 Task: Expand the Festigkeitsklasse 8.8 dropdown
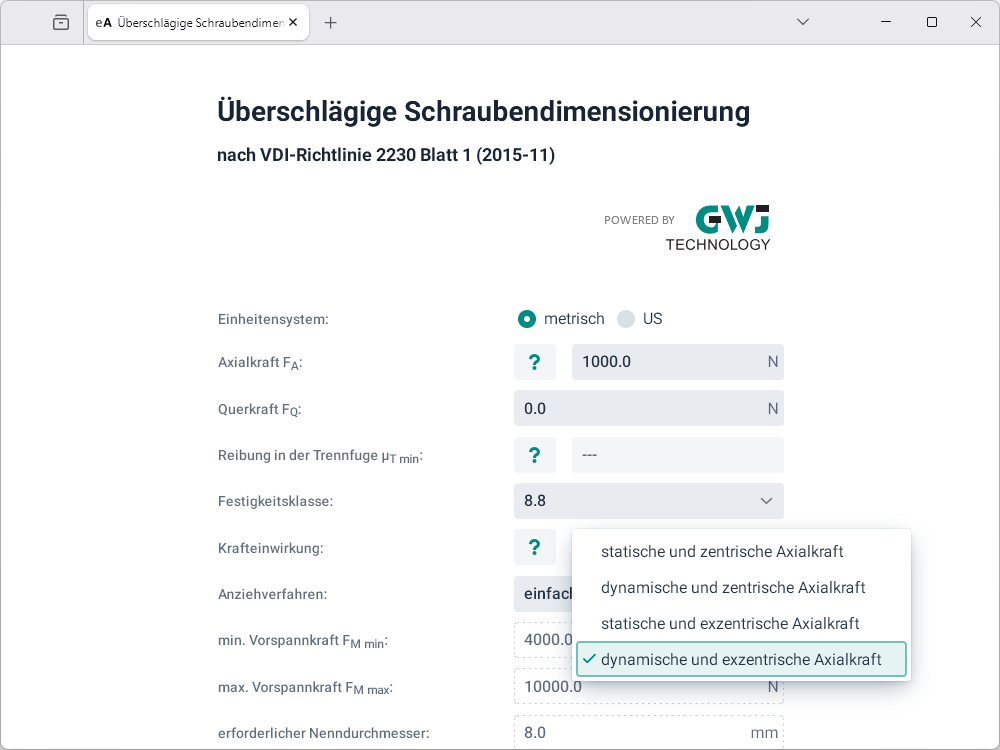648,501
